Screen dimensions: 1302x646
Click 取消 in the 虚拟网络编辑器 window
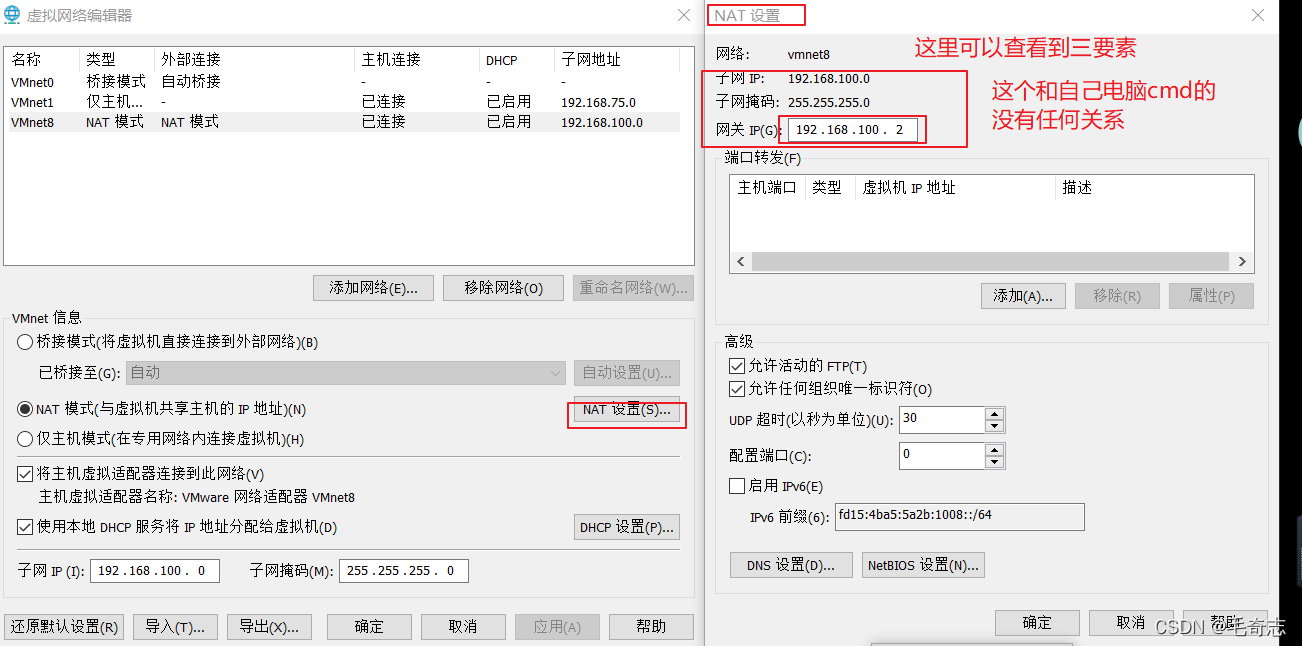pyautogui.click(x=463, y=627)
